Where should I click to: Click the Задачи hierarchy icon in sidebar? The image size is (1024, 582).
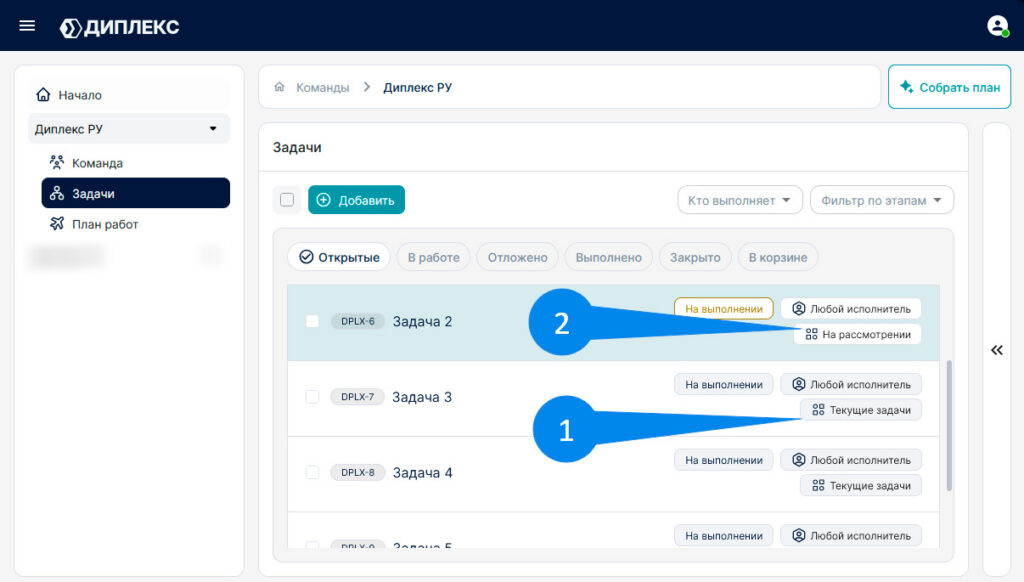pyautogui.click(x=57, y=193)
